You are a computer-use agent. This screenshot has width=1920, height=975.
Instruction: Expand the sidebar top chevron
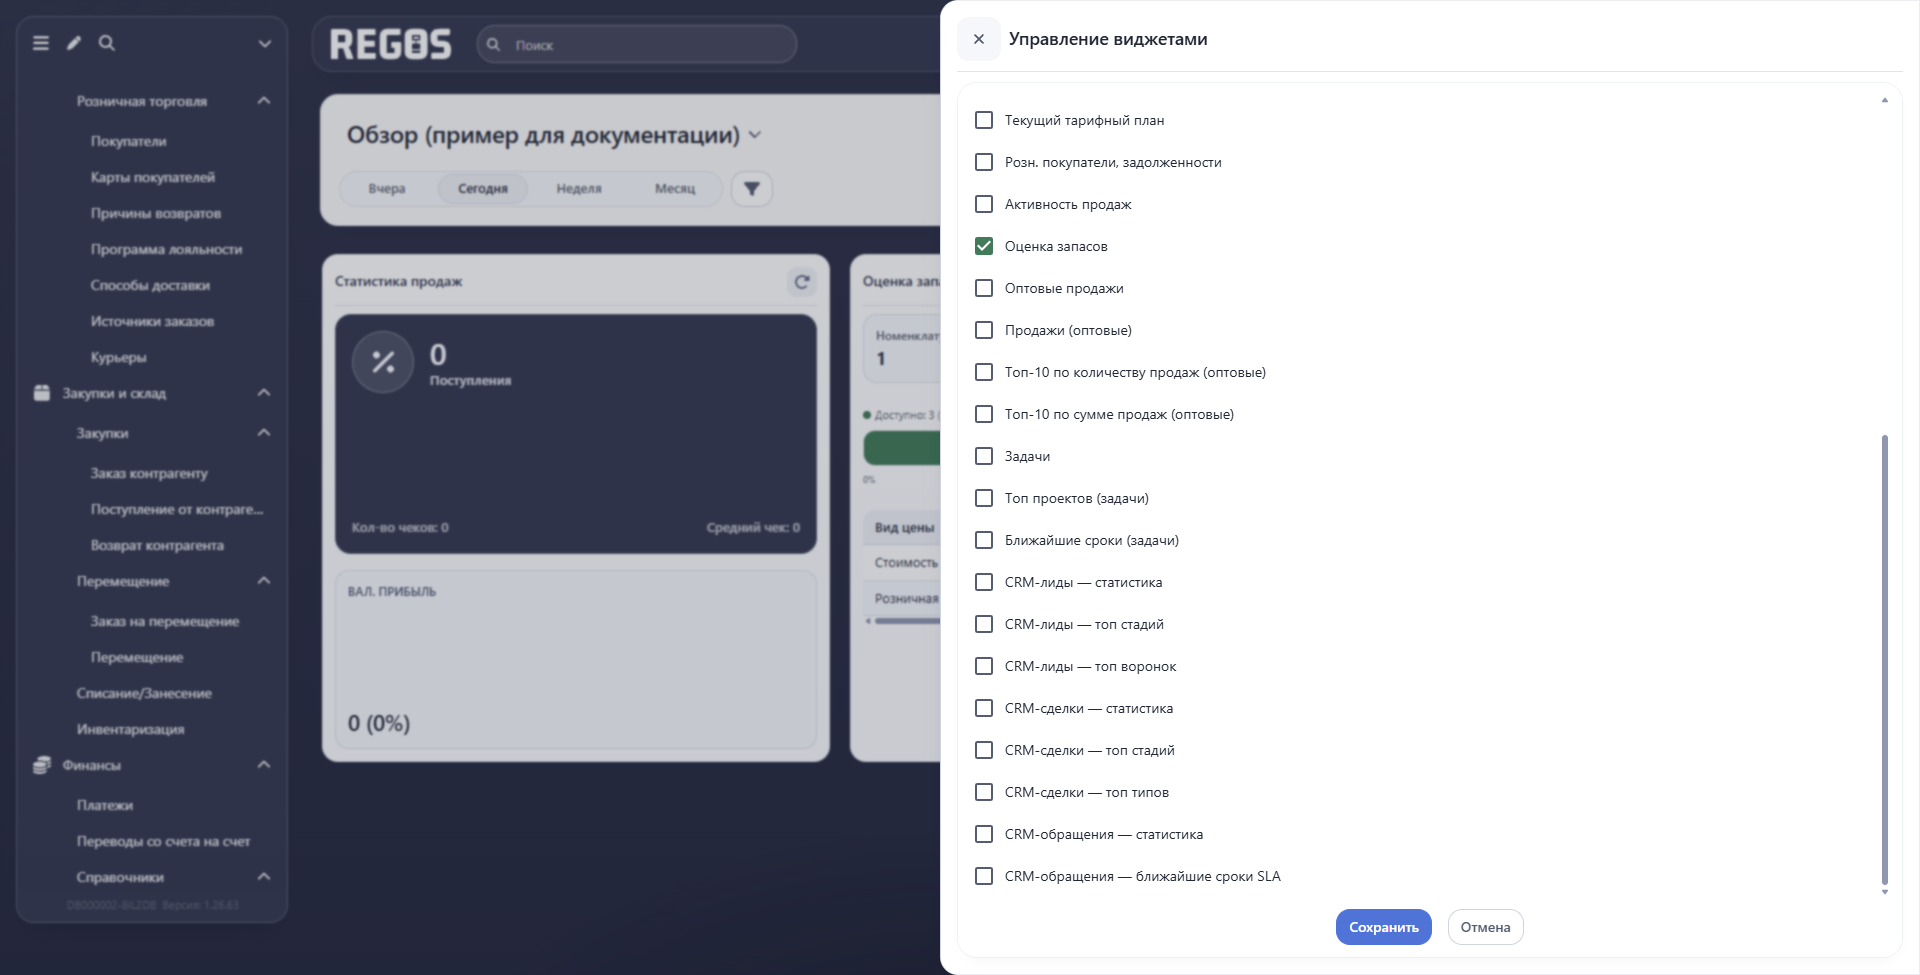265,43
